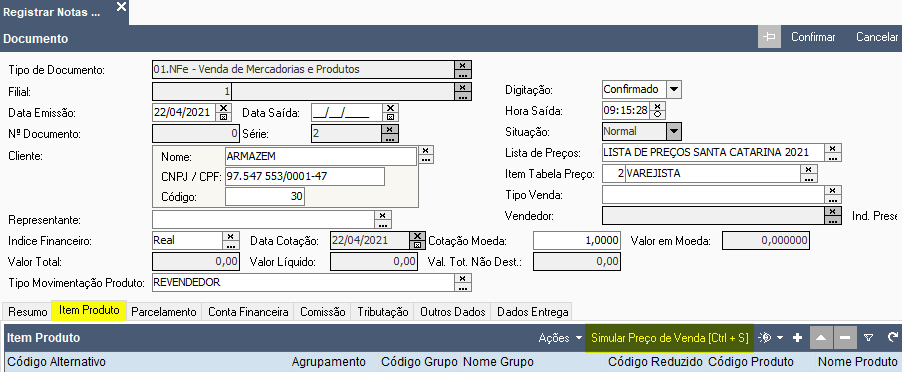Image resolution: width=902 pixels, height=372 pixels.
Task: Clear Tipo Movimentação Produto field
Action: click(x=463, y=278)
